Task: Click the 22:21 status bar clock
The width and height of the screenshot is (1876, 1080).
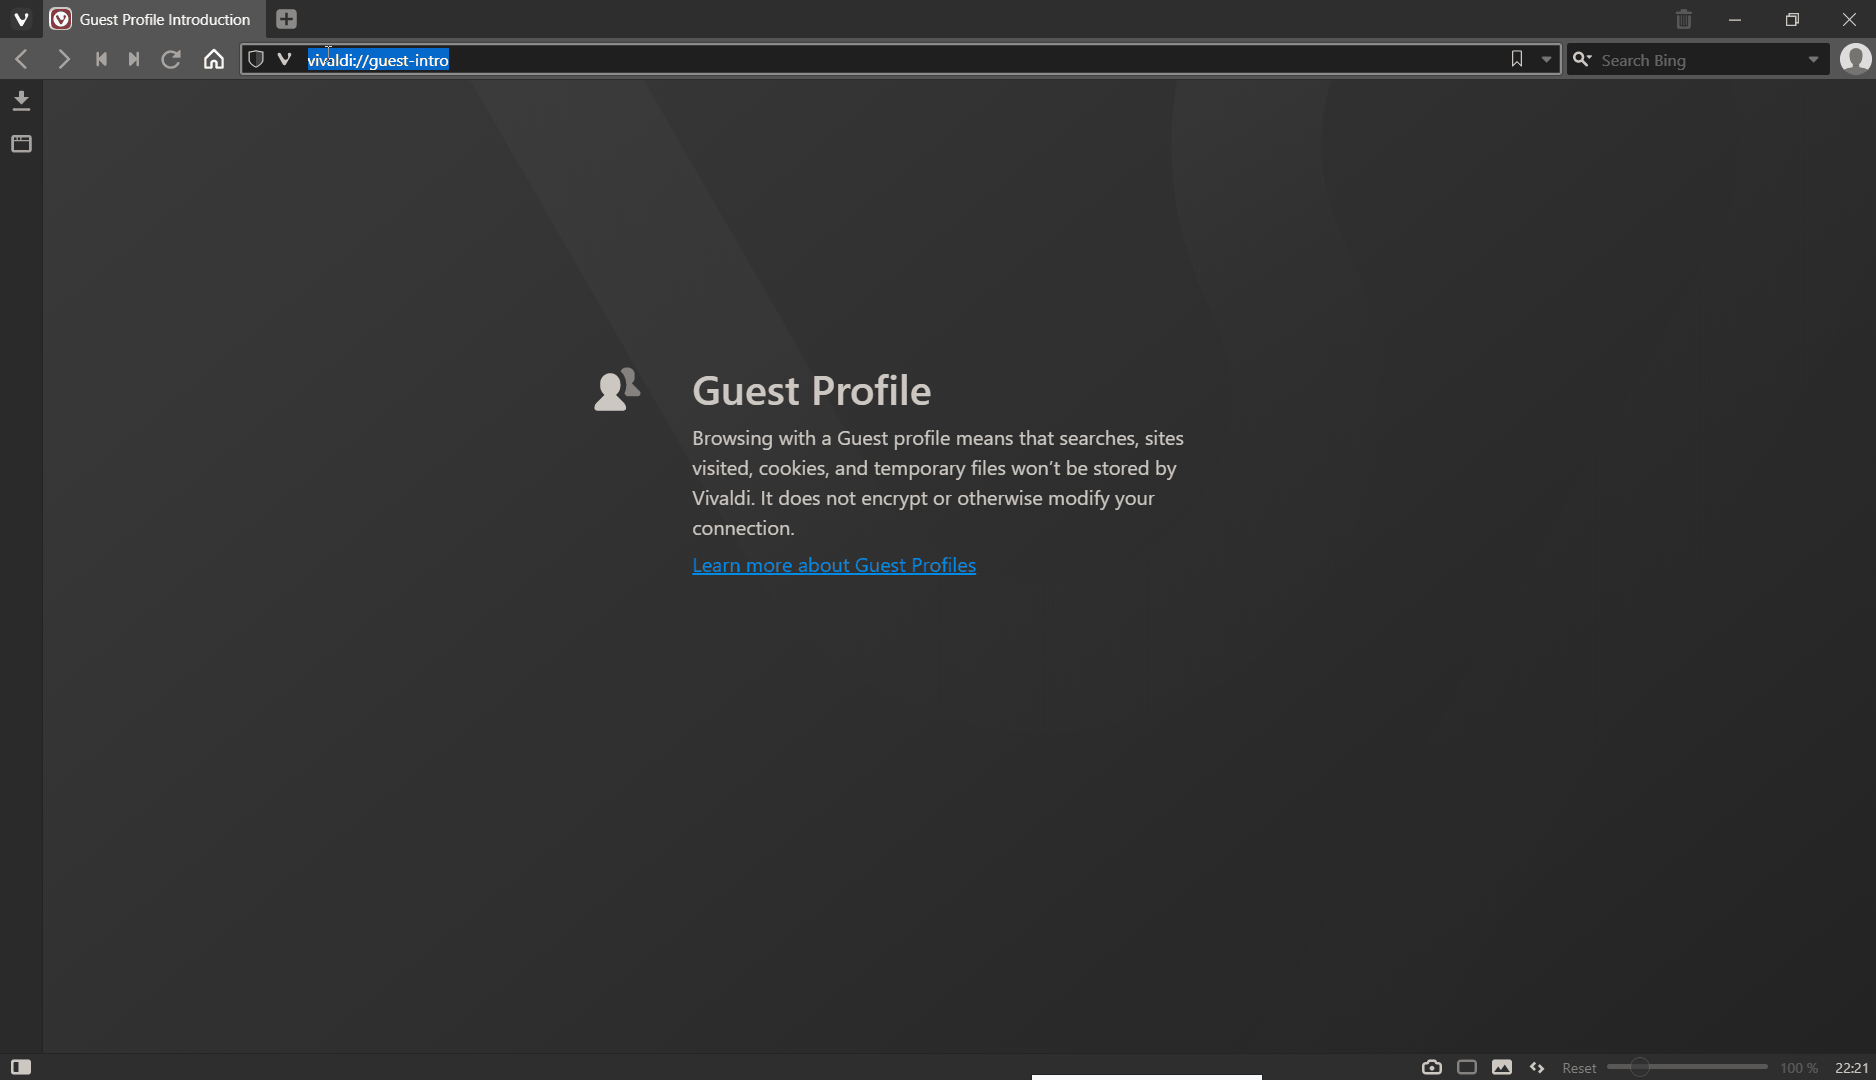Action: coord(1851,1068)
